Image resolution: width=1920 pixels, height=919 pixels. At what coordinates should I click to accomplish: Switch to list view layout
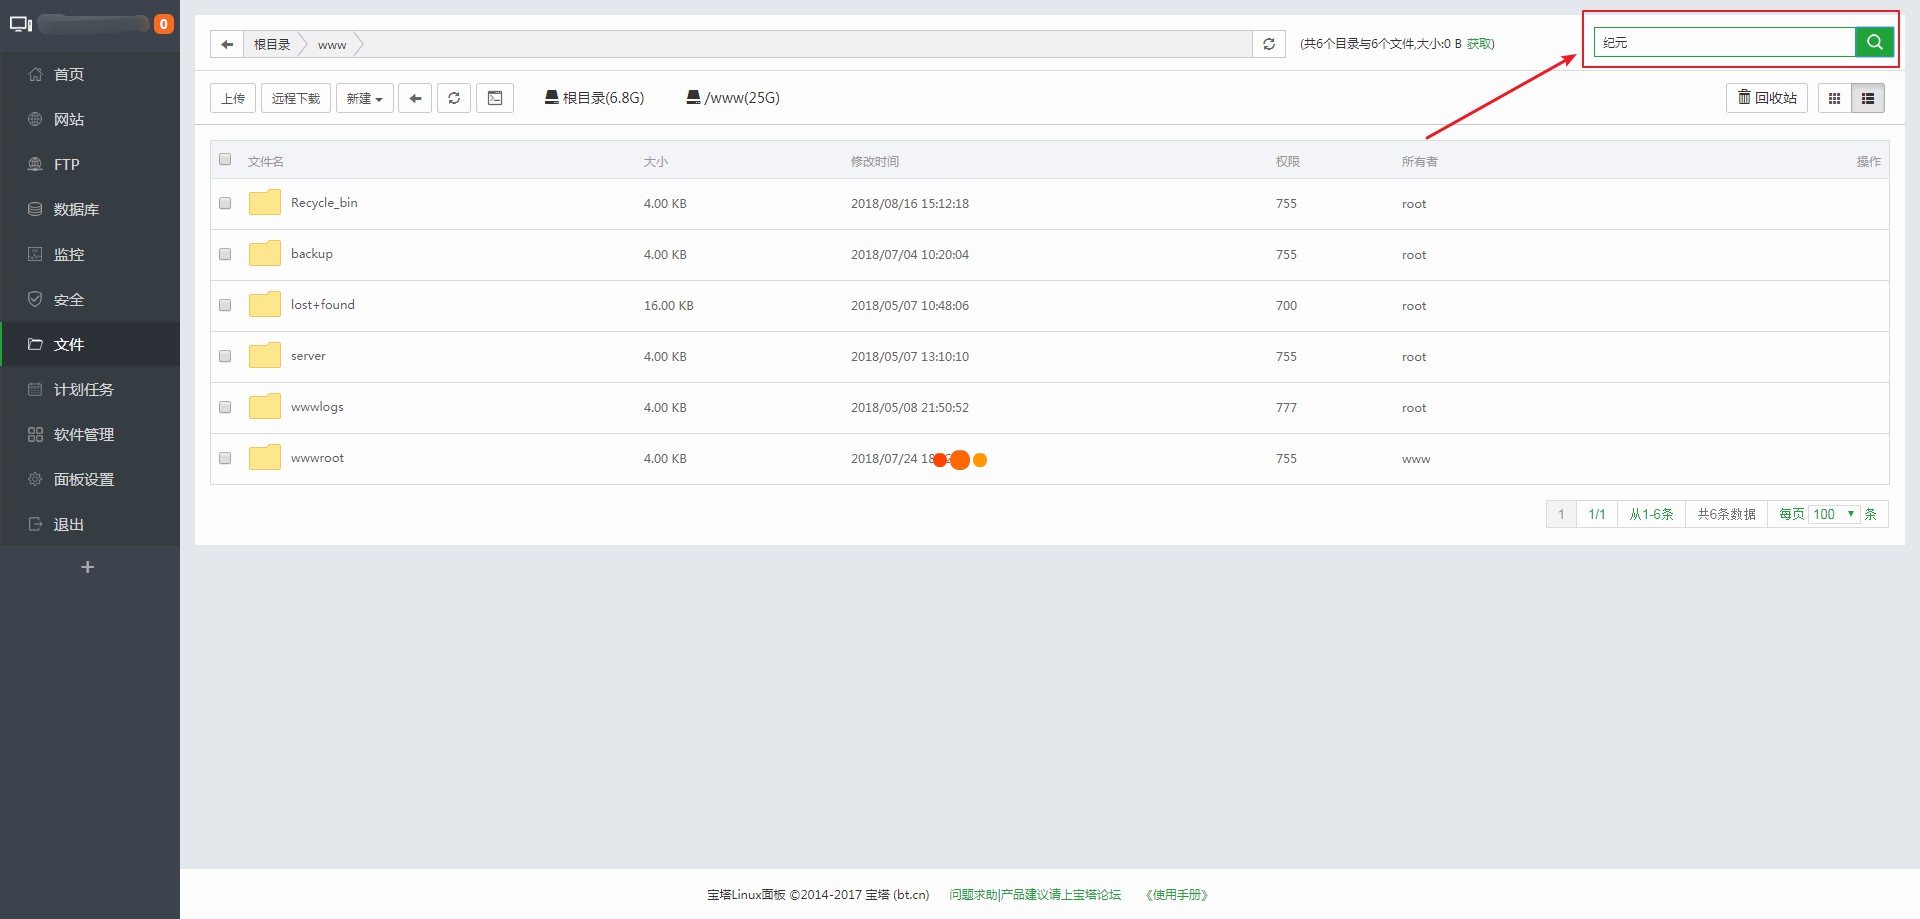(1867, 98)
